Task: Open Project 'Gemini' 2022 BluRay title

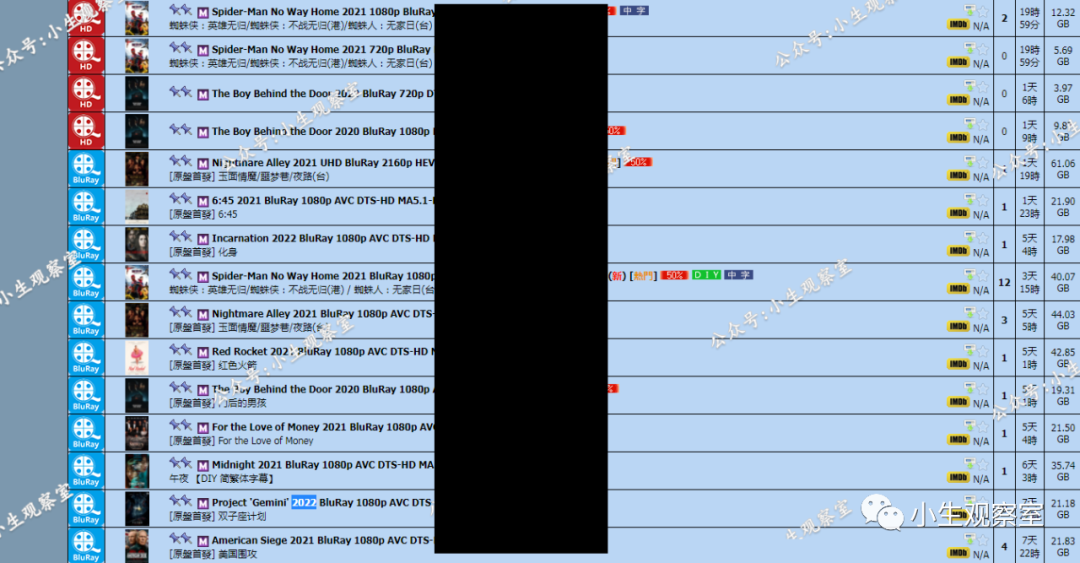Action: click(322, 503)
